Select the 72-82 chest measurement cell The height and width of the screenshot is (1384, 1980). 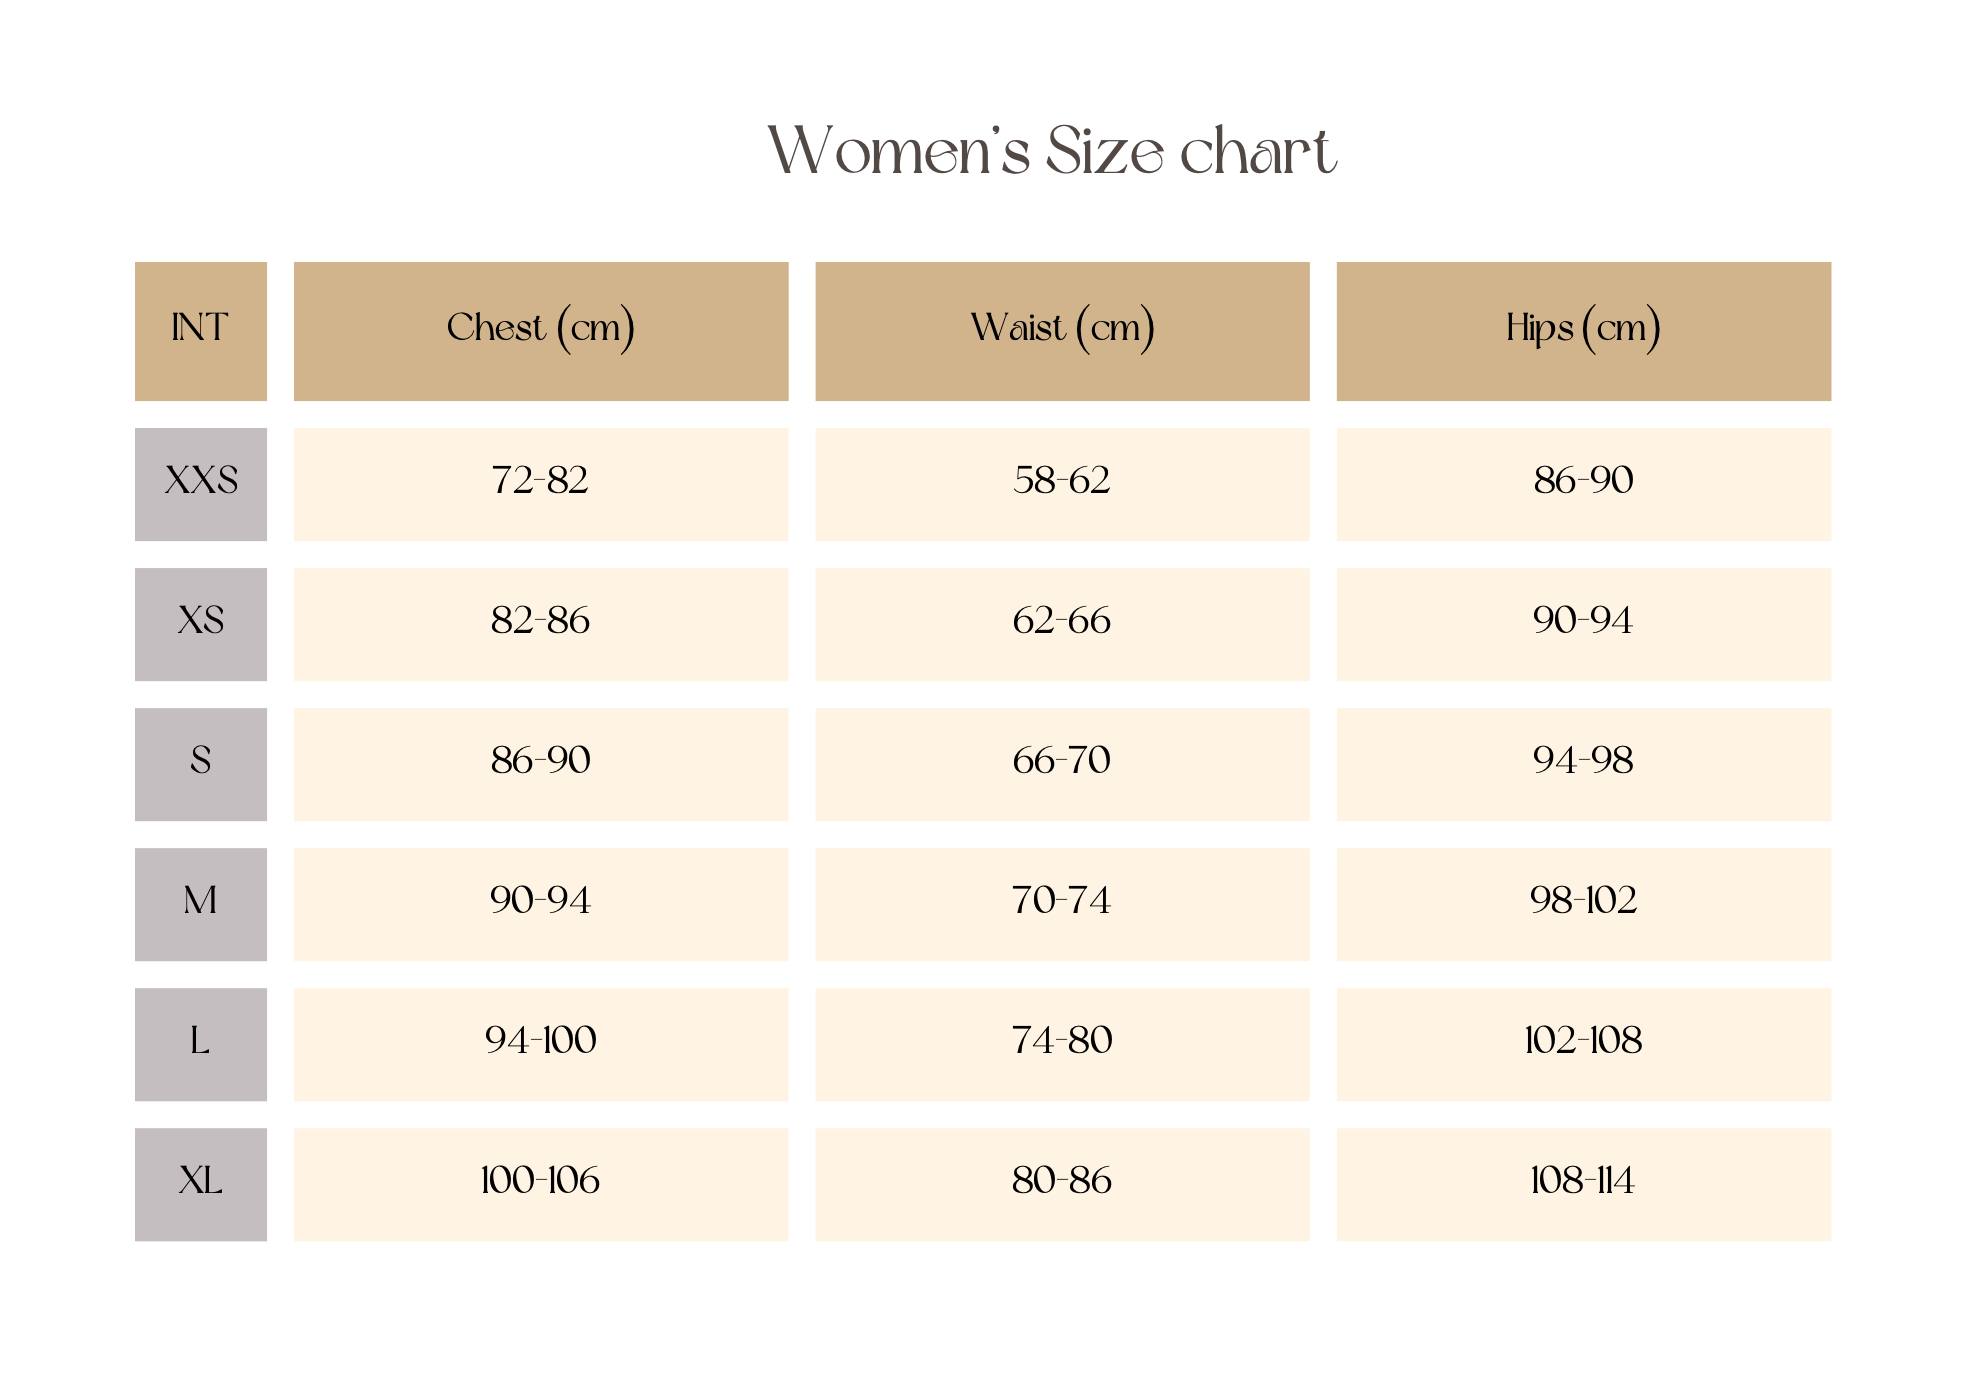coord(540,484)
